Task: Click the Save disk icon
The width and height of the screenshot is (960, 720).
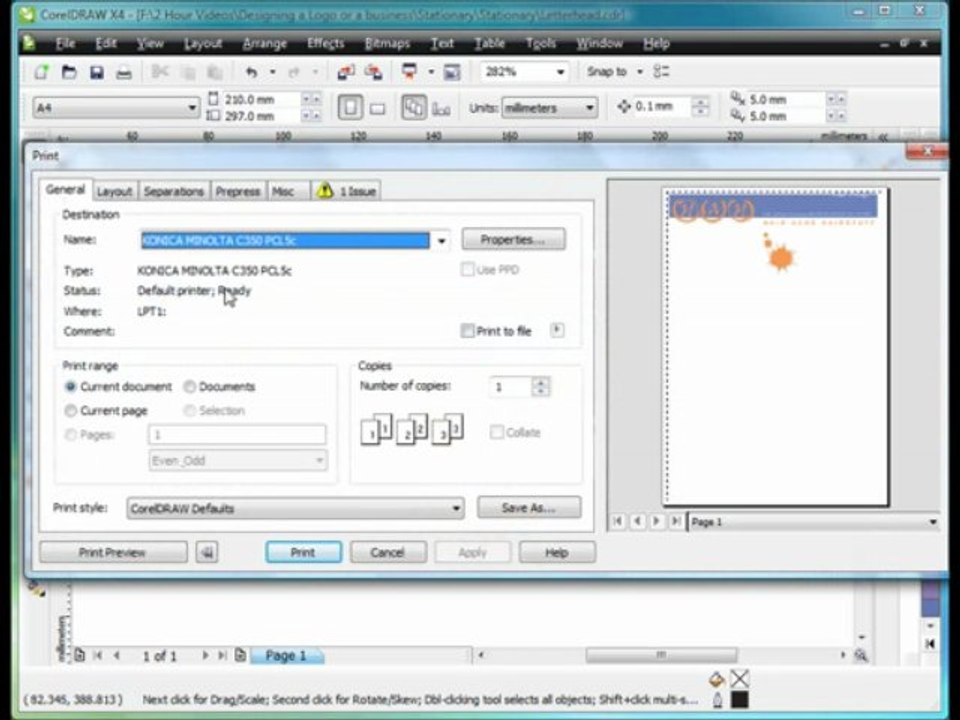Action: 96,73
